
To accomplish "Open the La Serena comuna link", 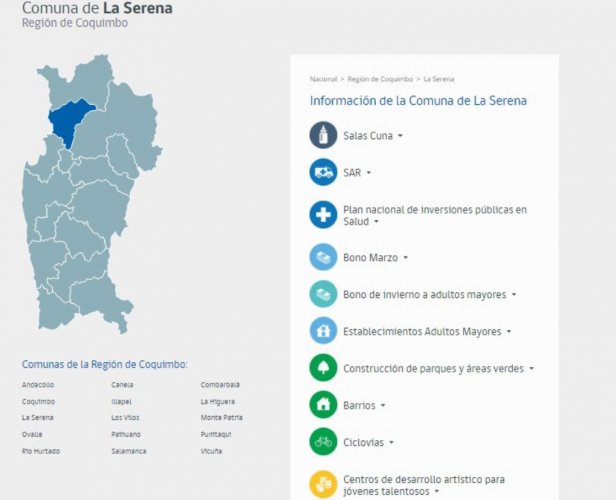I will (38, 418).
